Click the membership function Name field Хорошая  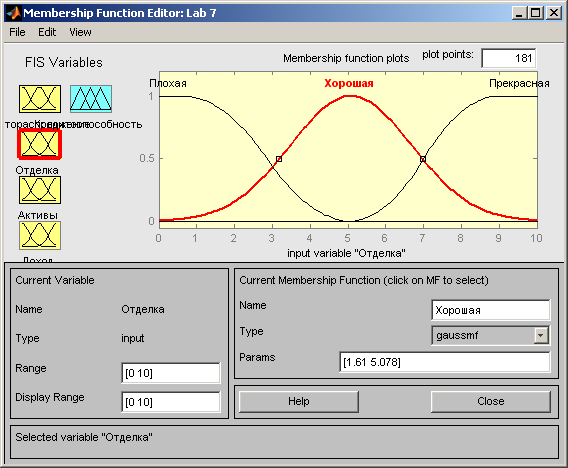pyautogui.click(x=490, y=310)
